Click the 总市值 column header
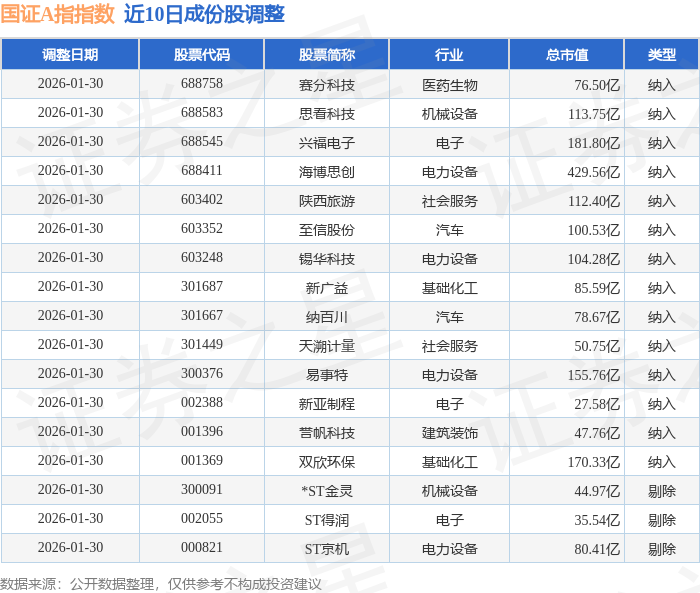 [x=567, y=54]
